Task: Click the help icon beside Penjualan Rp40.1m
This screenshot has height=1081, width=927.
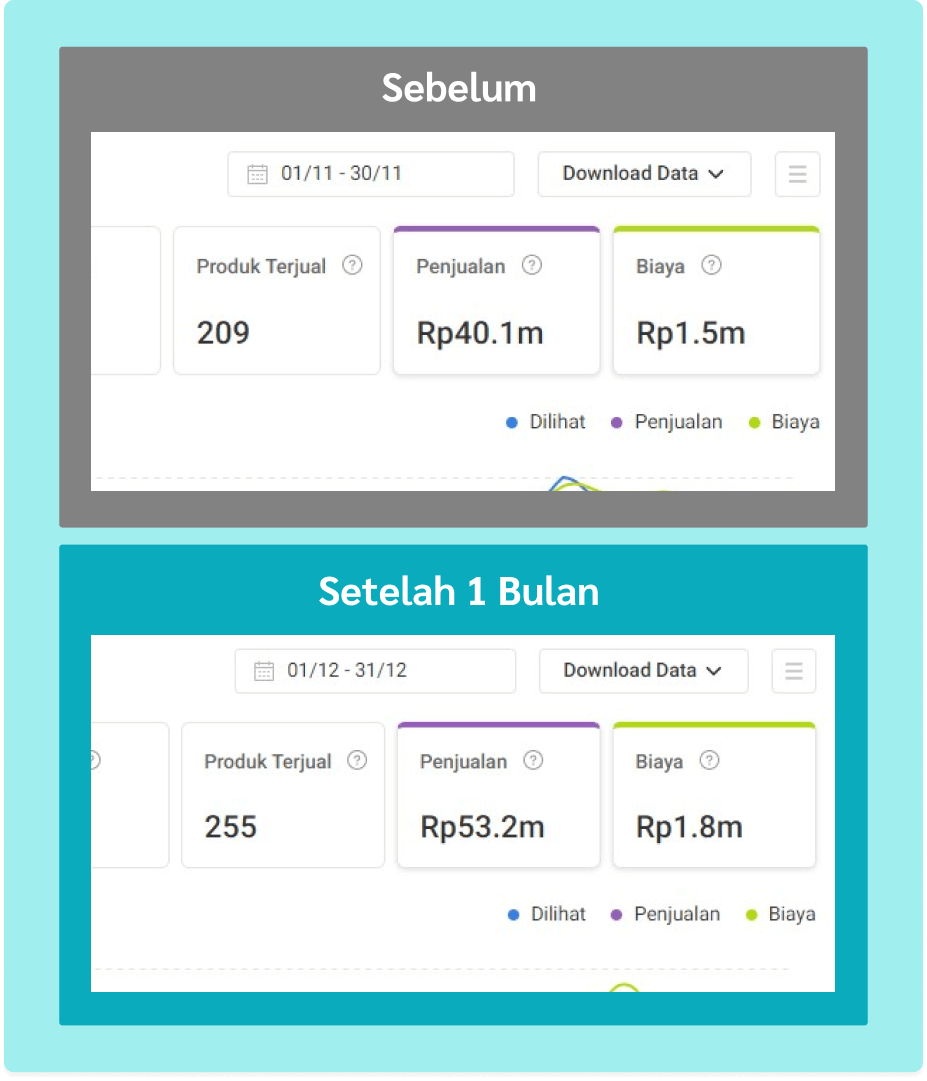Action: pos(532,266)
